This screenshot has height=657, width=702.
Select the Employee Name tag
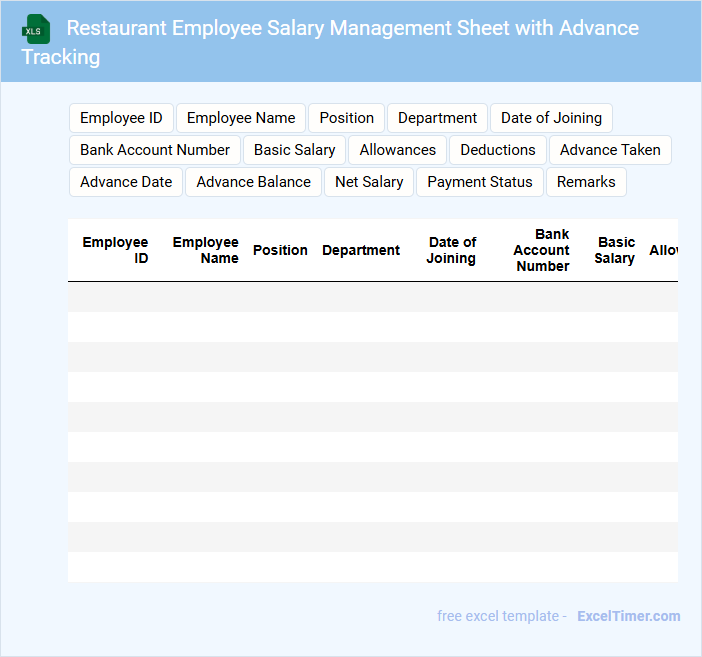pos(241,118)
